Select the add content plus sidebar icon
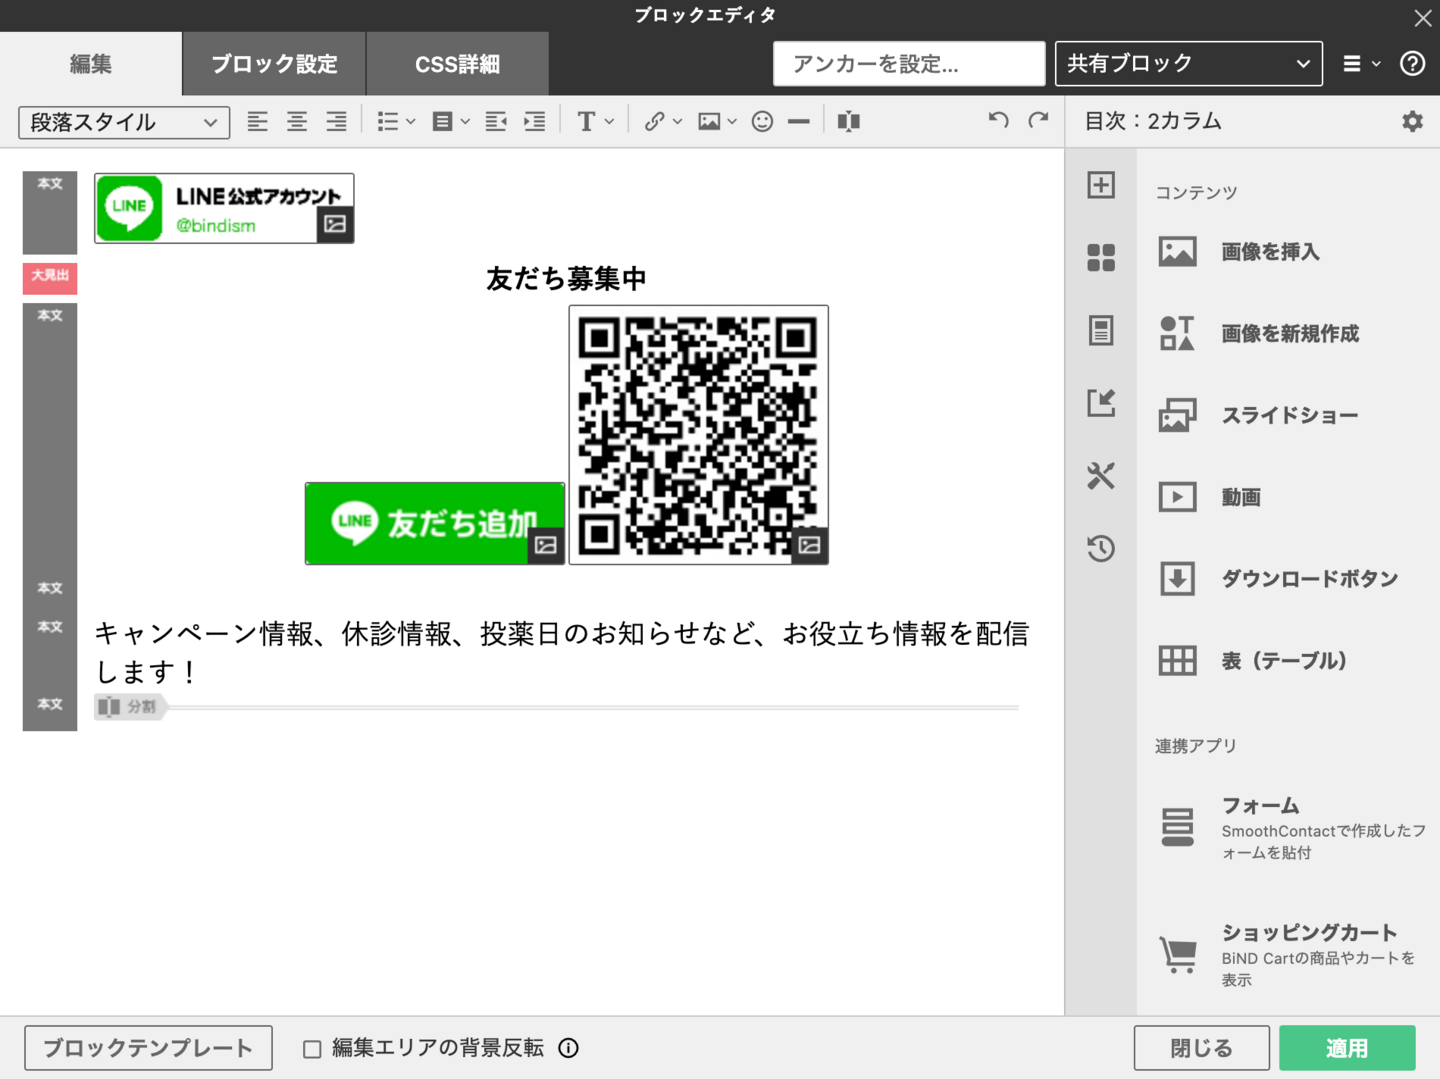 pyautogui.click(x=1101, y=185)
